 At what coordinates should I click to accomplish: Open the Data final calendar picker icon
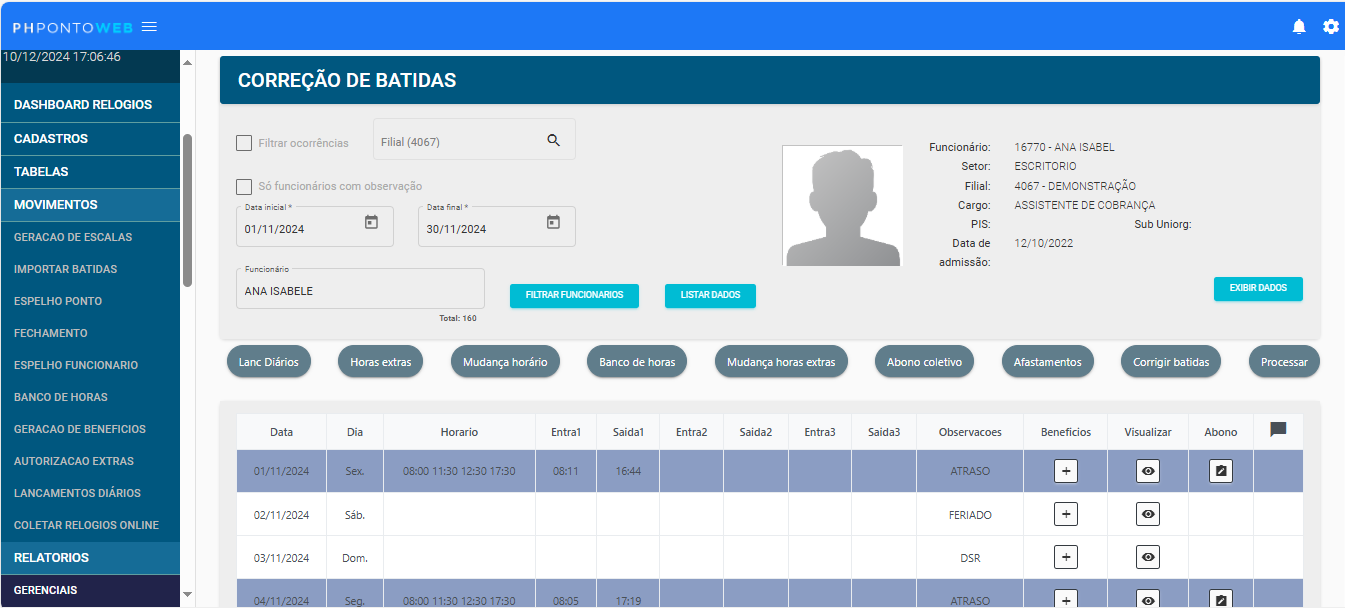point(553,223)
